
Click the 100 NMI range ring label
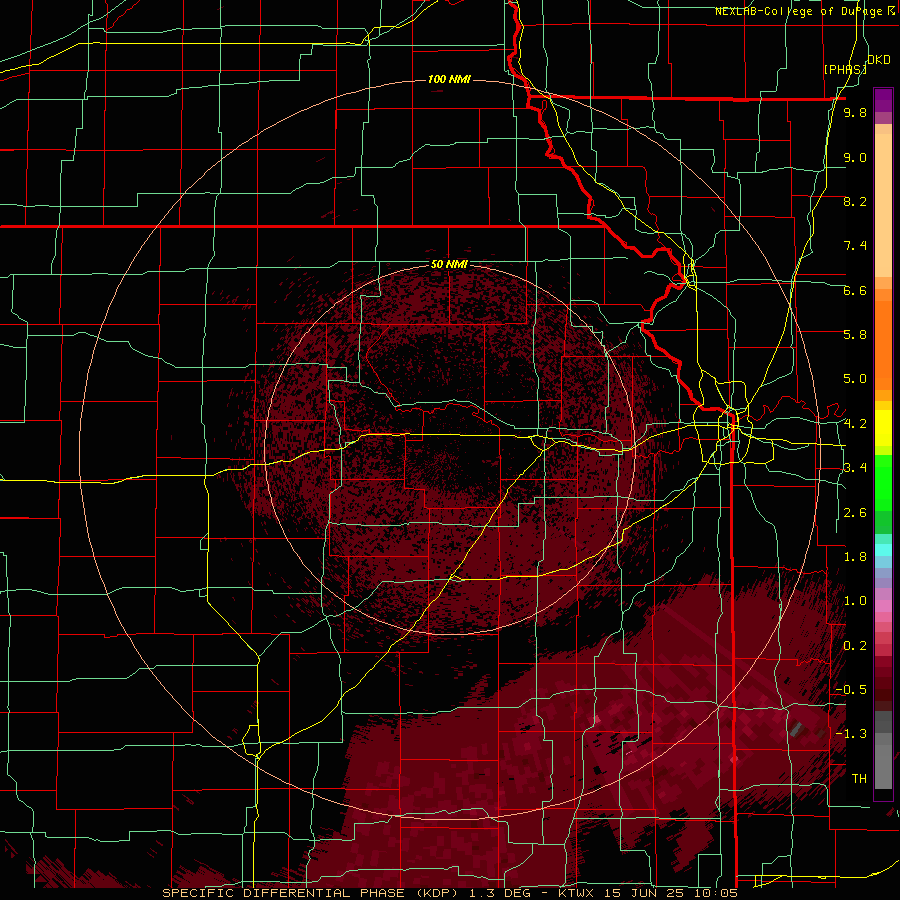[449, 79]
